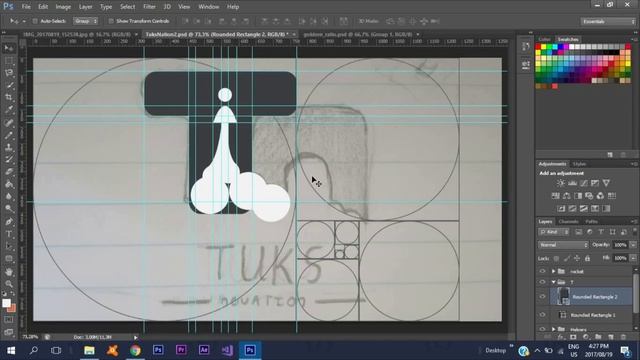640x360 pixels.
Task: Add a Levels adjustment
Action: 573,183
